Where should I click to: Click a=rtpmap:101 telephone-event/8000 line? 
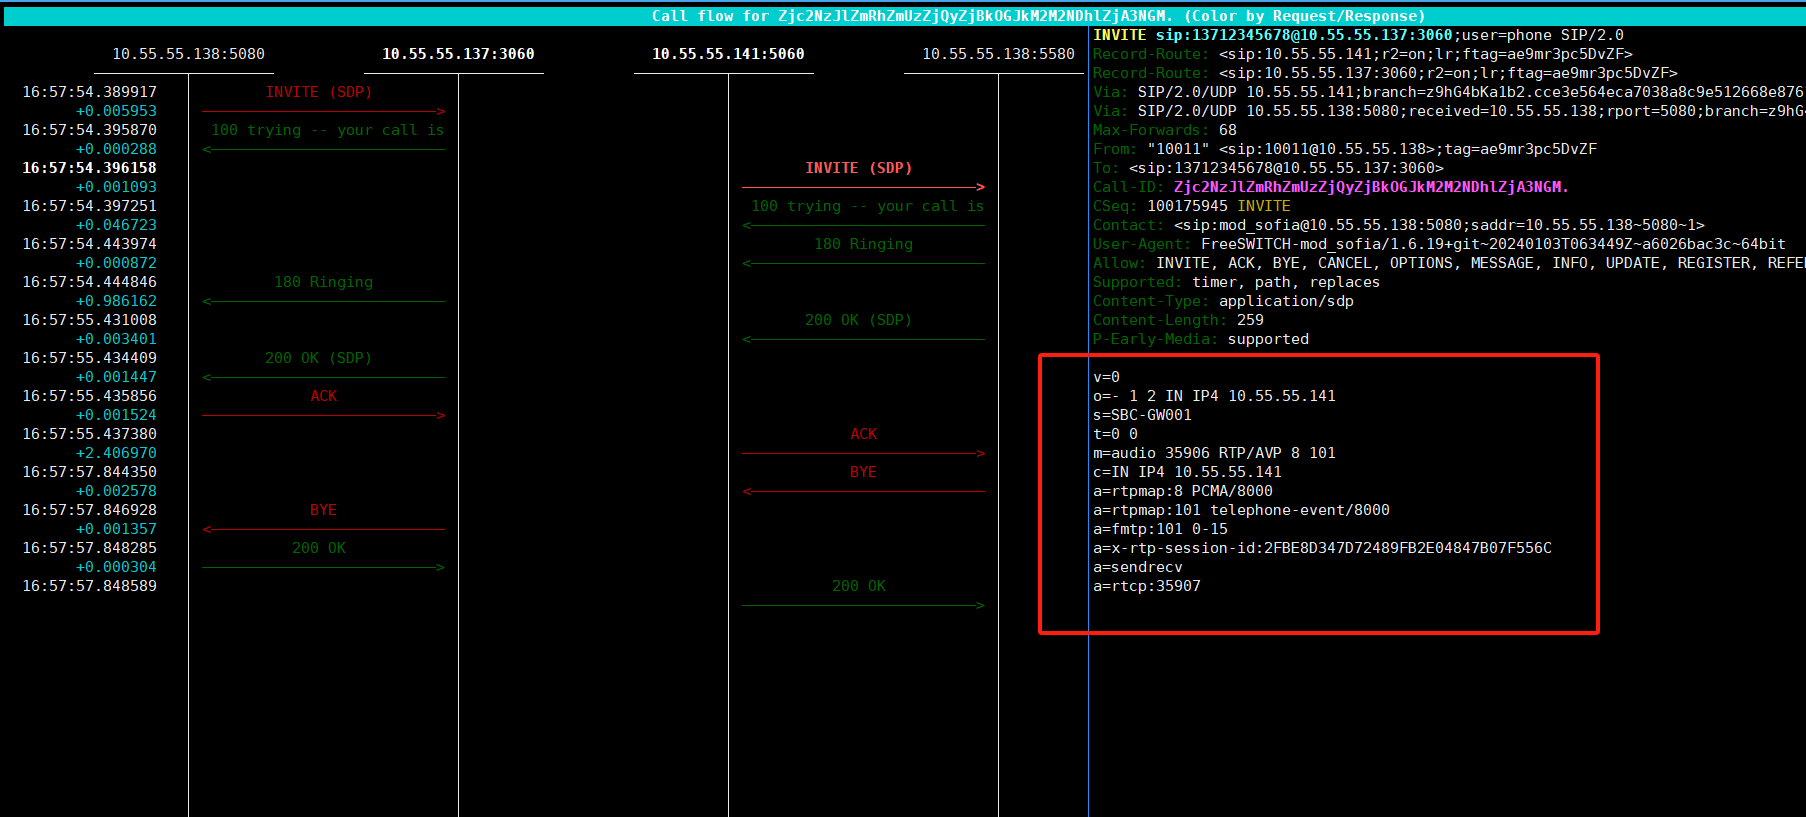1241,510
